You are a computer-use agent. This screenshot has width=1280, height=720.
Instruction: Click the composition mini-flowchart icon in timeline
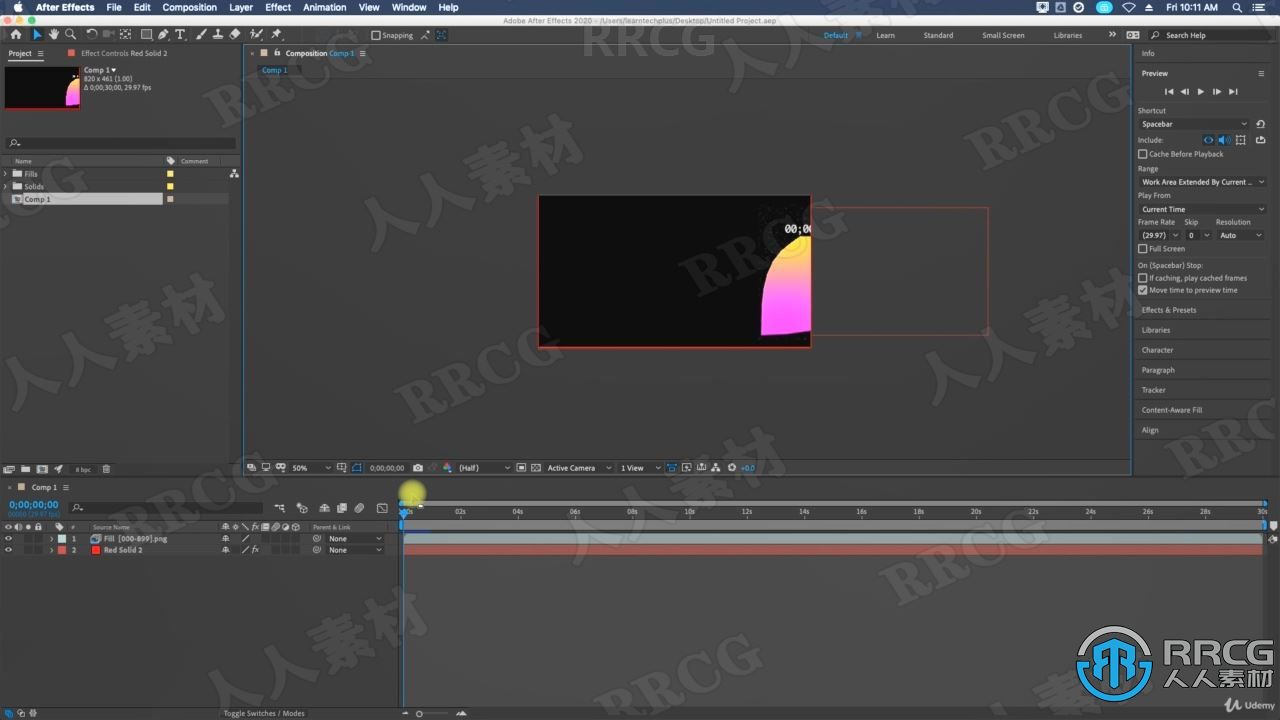coord(279,509)
